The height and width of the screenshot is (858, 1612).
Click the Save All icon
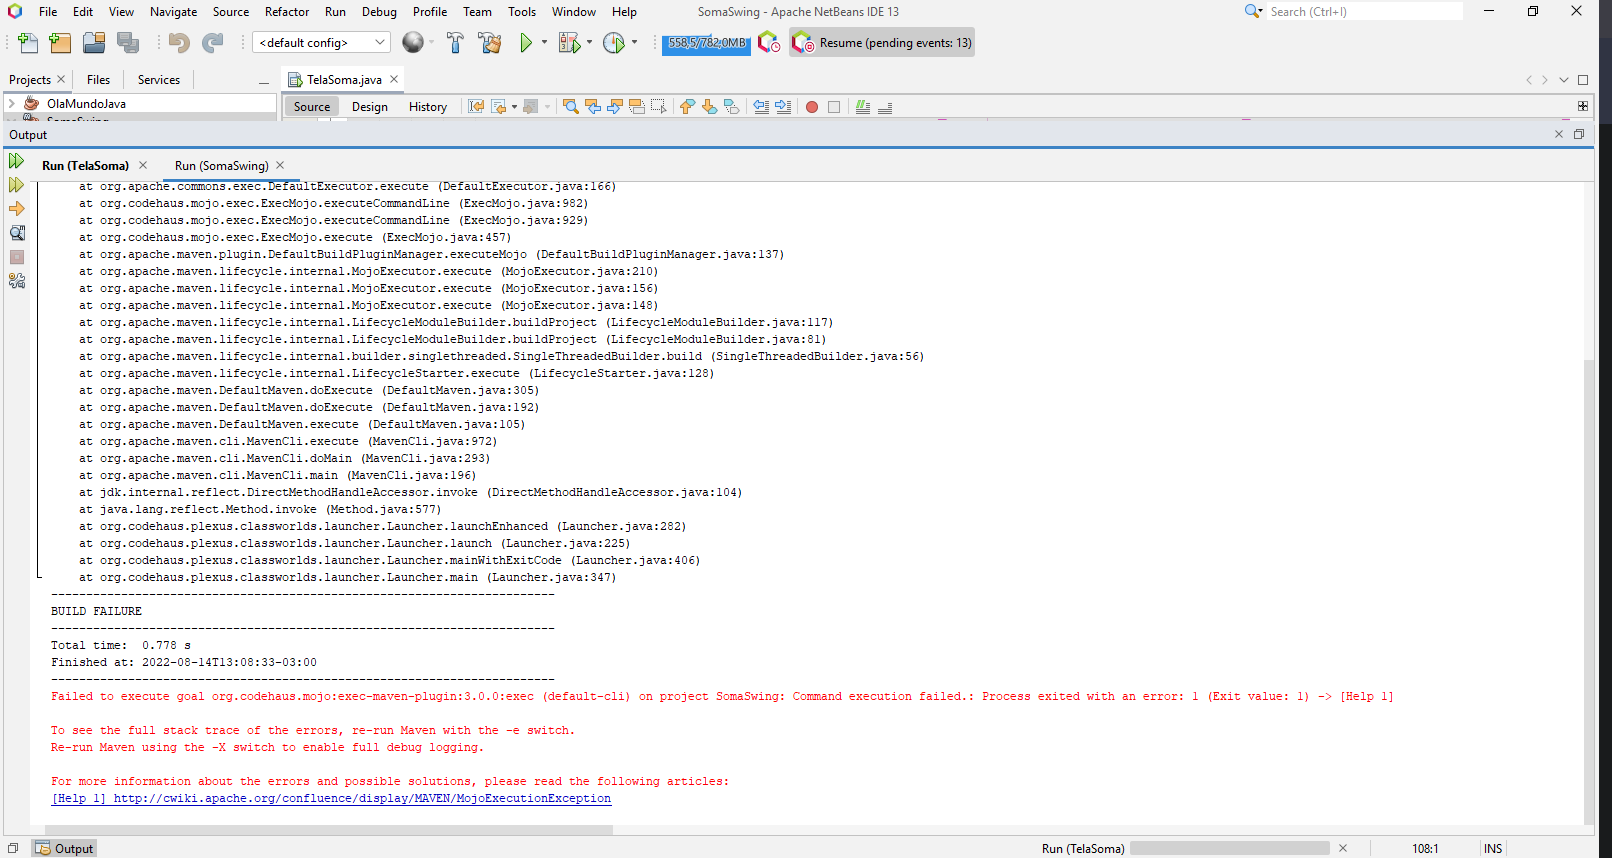coord(128,43)
